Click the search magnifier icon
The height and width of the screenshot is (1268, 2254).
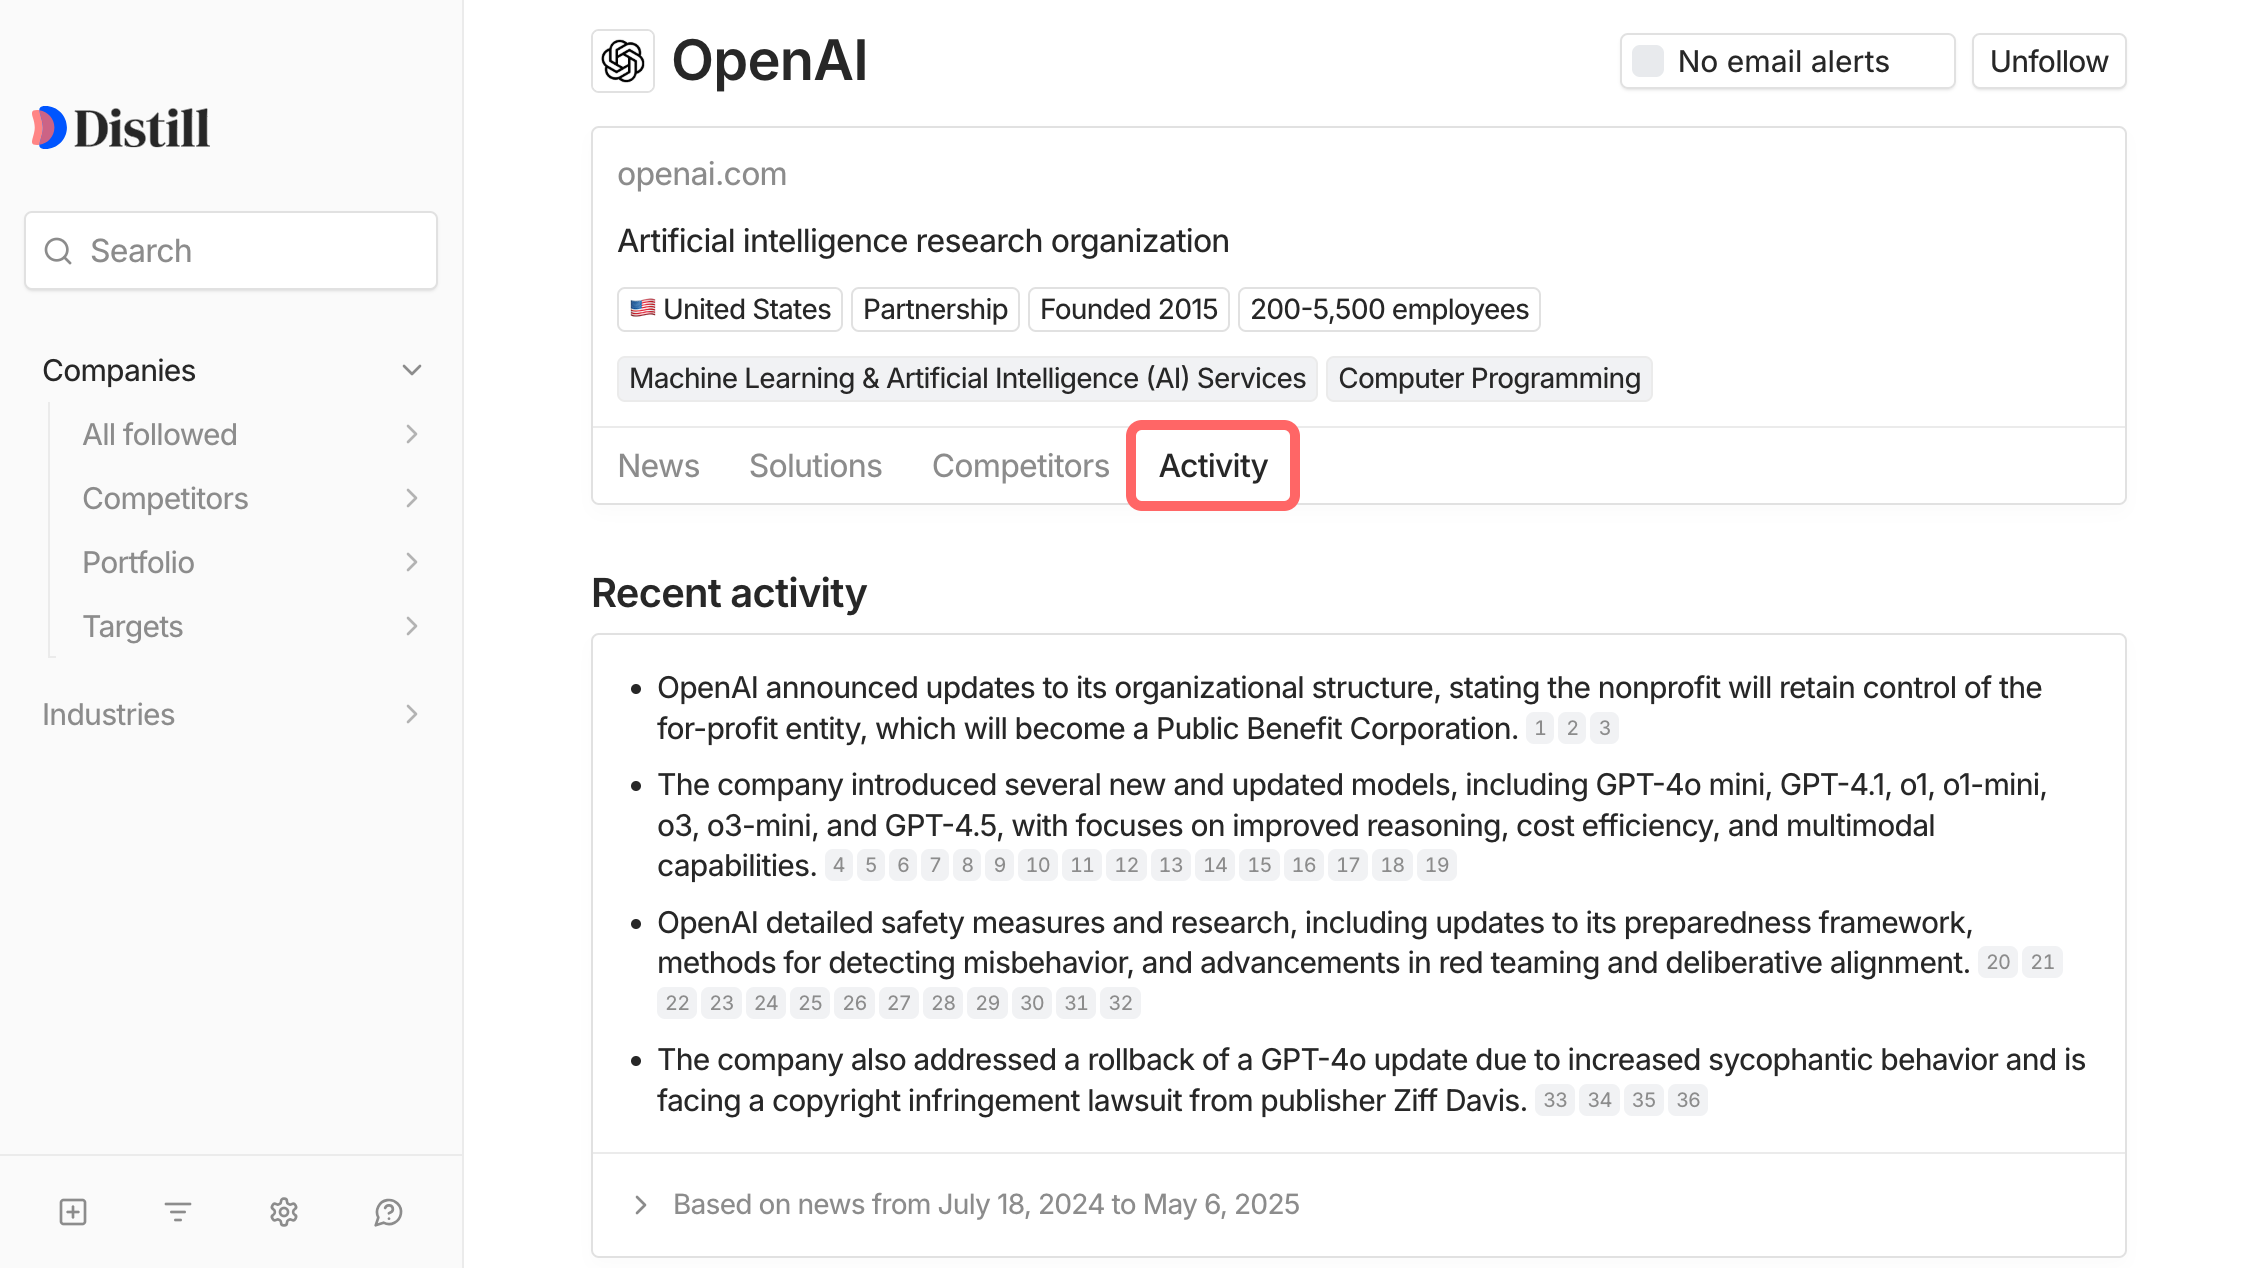tap(59, 251)
